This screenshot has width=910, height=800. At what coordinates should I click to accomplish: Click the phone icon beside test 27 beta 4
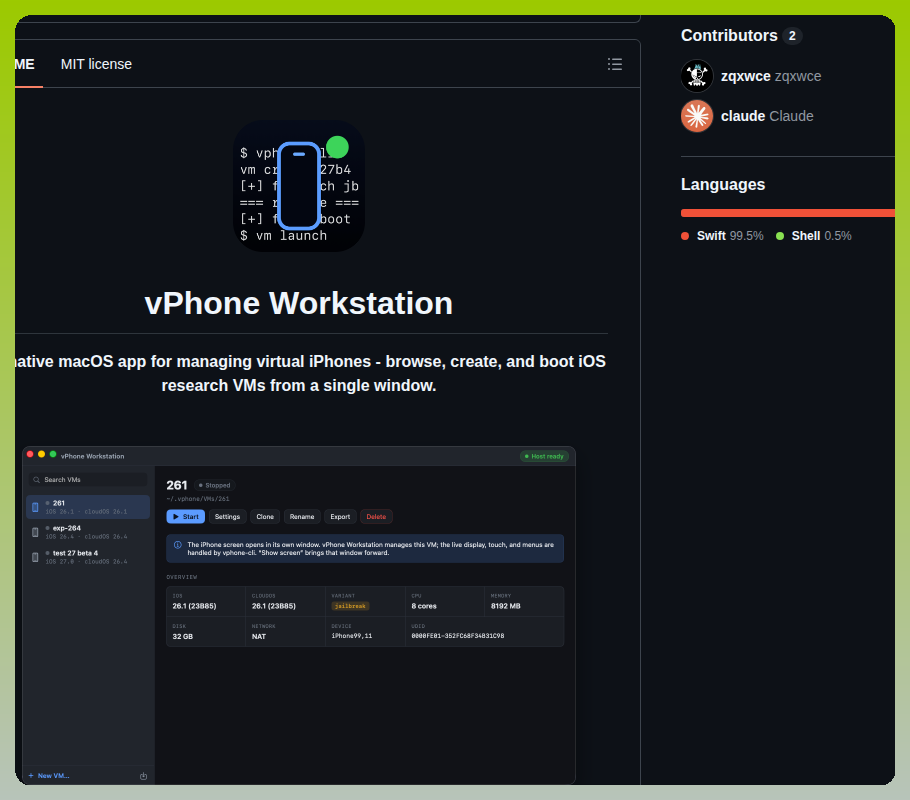35,557
